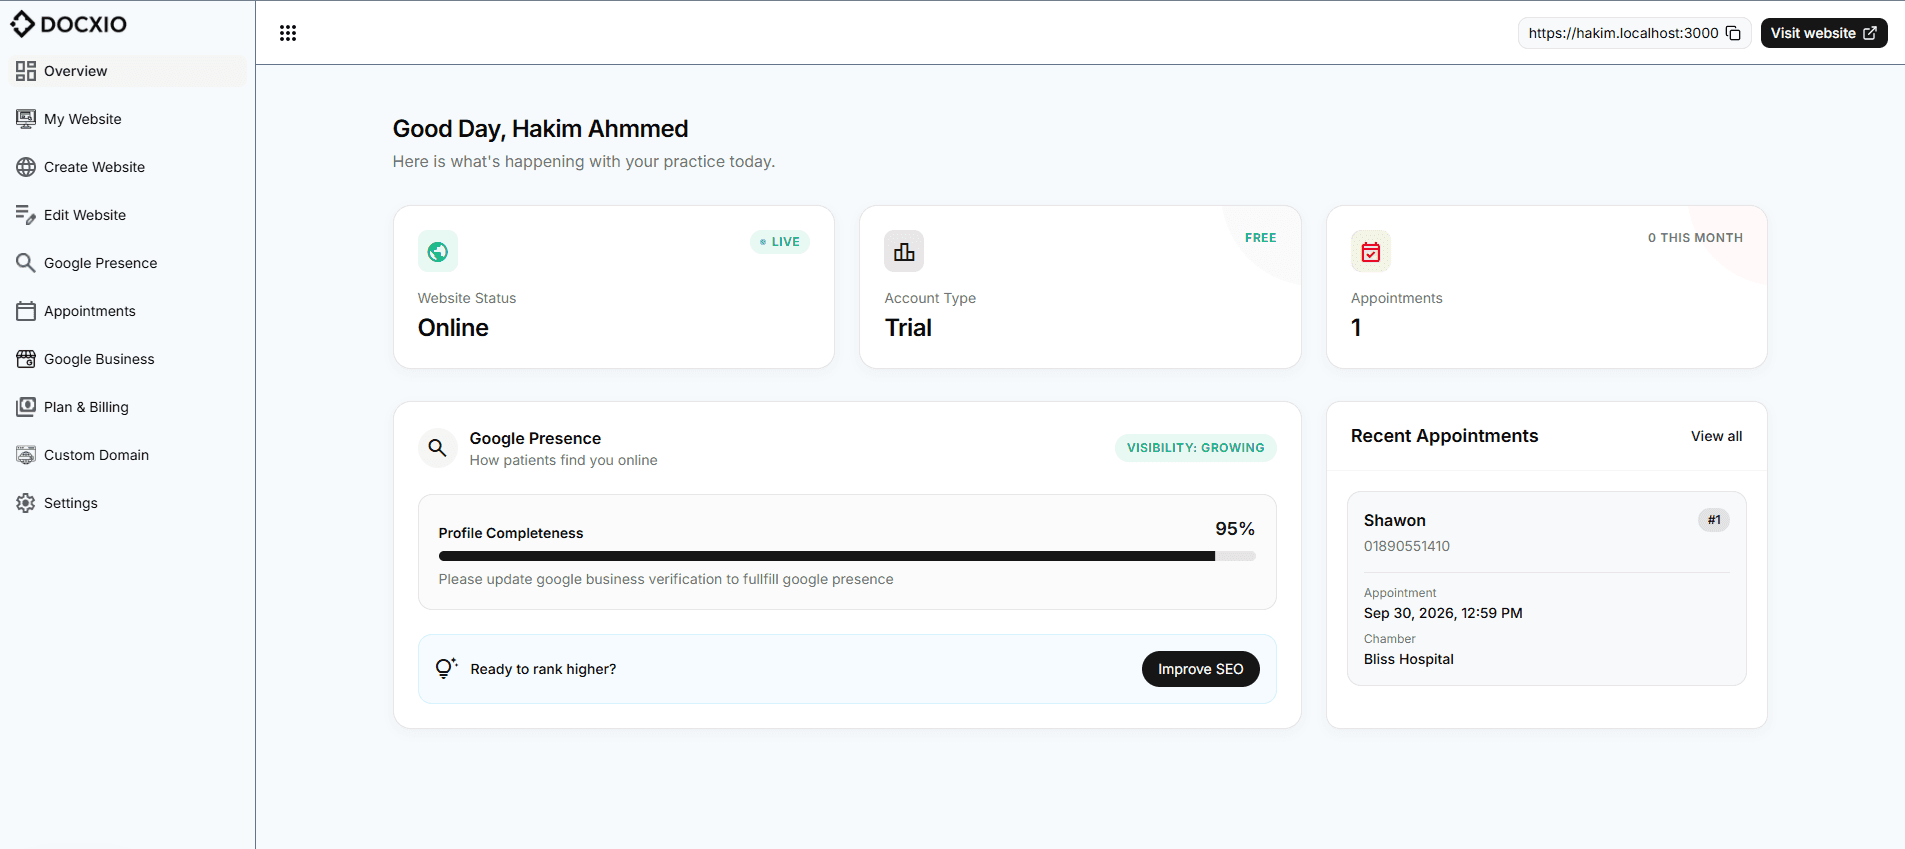Click the Account Type chart icon
Image resolution: width=1905 pixels, height=849 pixels.
pyautogui.click(x=904, y=252)
